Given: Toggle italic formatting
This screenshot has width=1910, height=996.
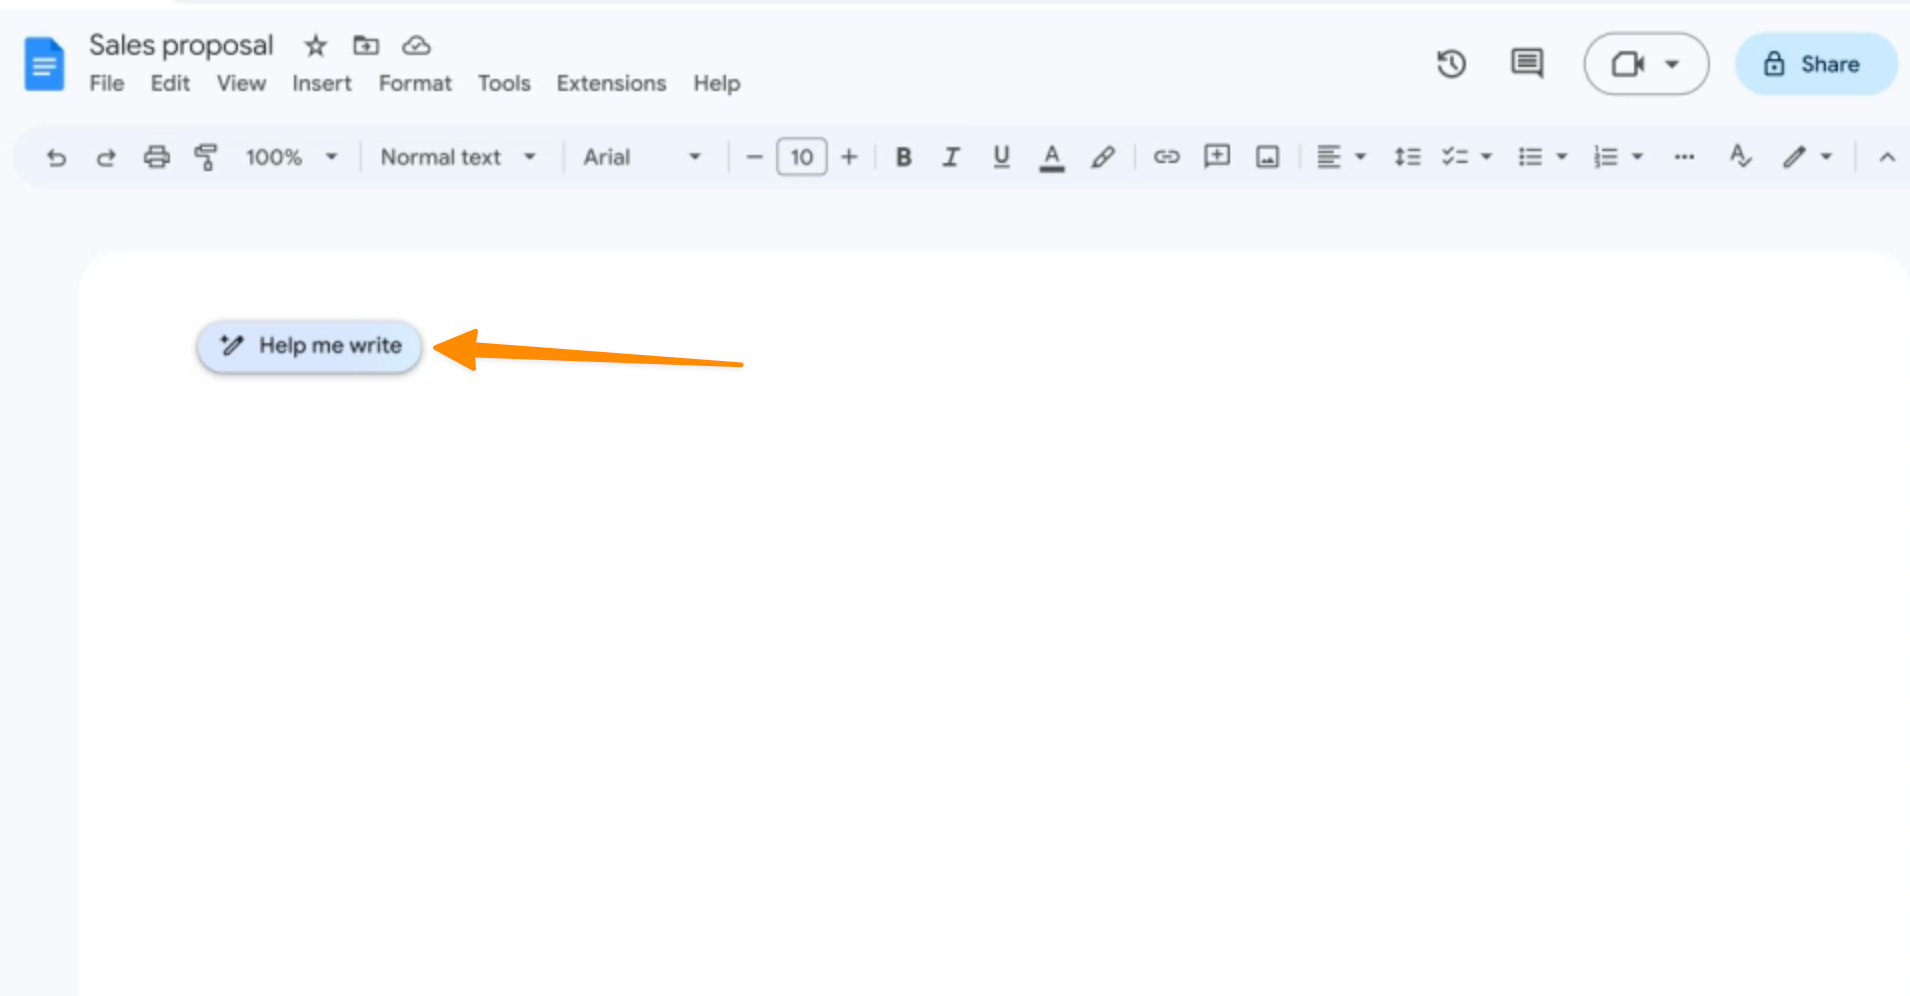Looking at the screenshot, I should [x=951, y=157].
